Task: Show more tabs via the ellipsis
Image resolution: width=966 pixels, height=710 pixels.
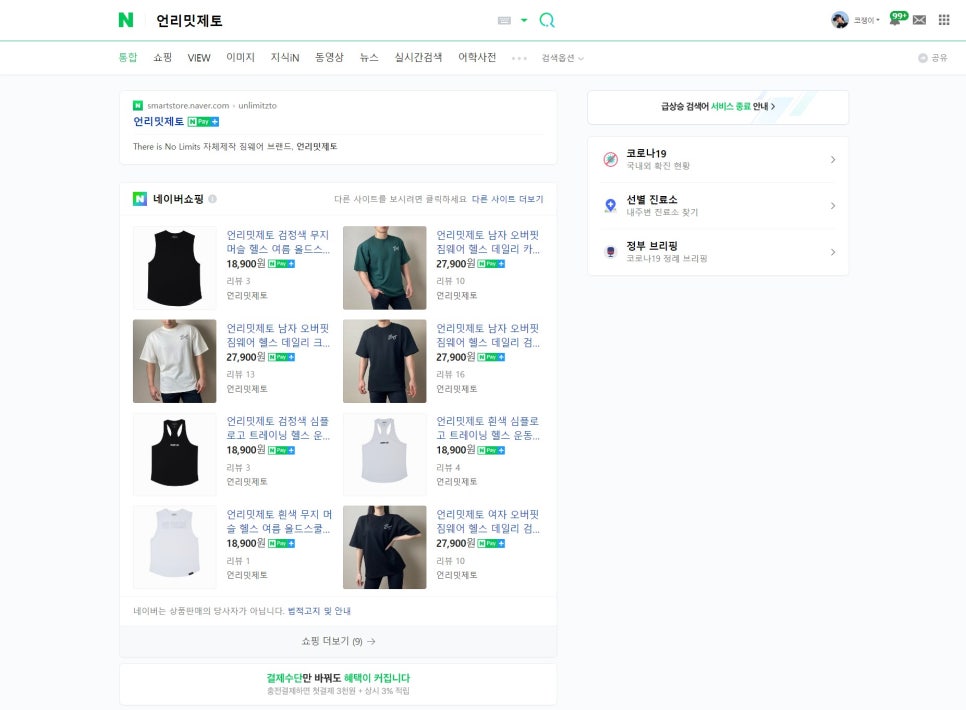Action: [x=519, y=58]
